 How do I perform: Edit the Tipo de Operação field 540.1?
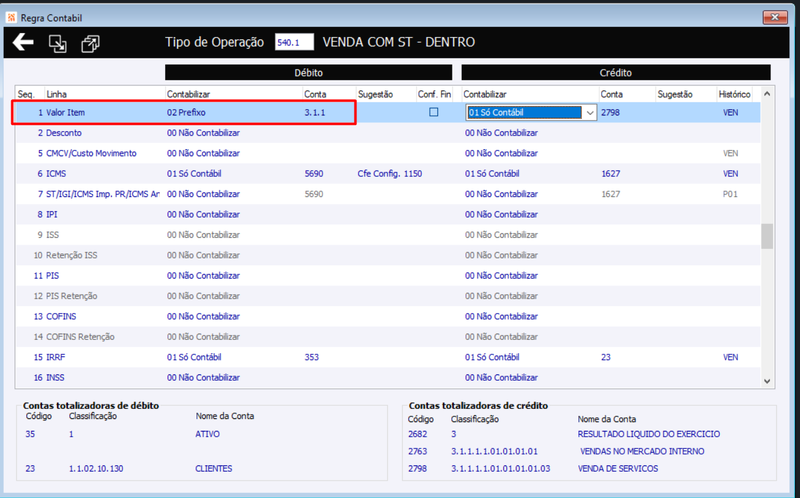click(294, 42)
